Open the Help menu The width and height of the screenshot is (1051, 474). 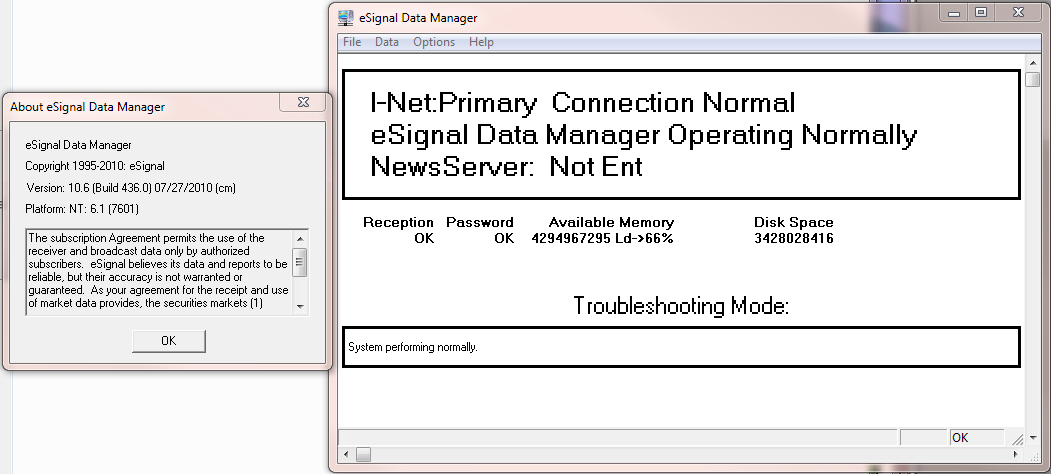pos(481,42)
